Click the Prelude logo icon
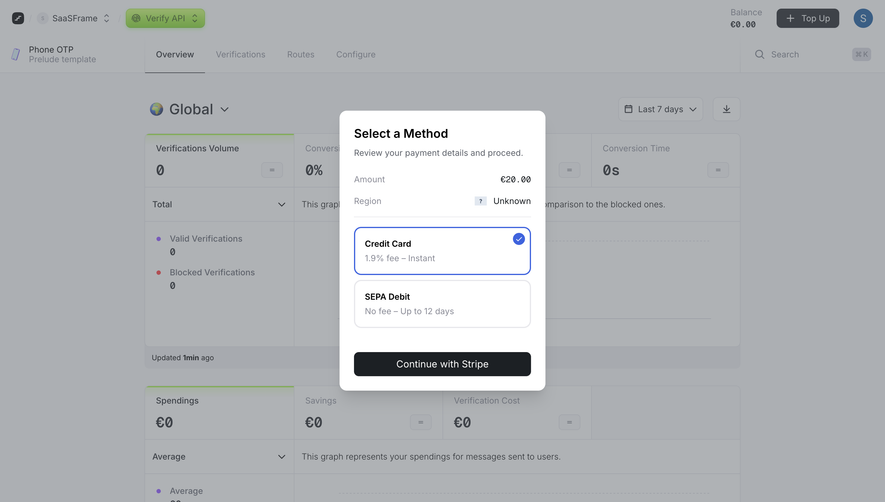 point(18,18)
